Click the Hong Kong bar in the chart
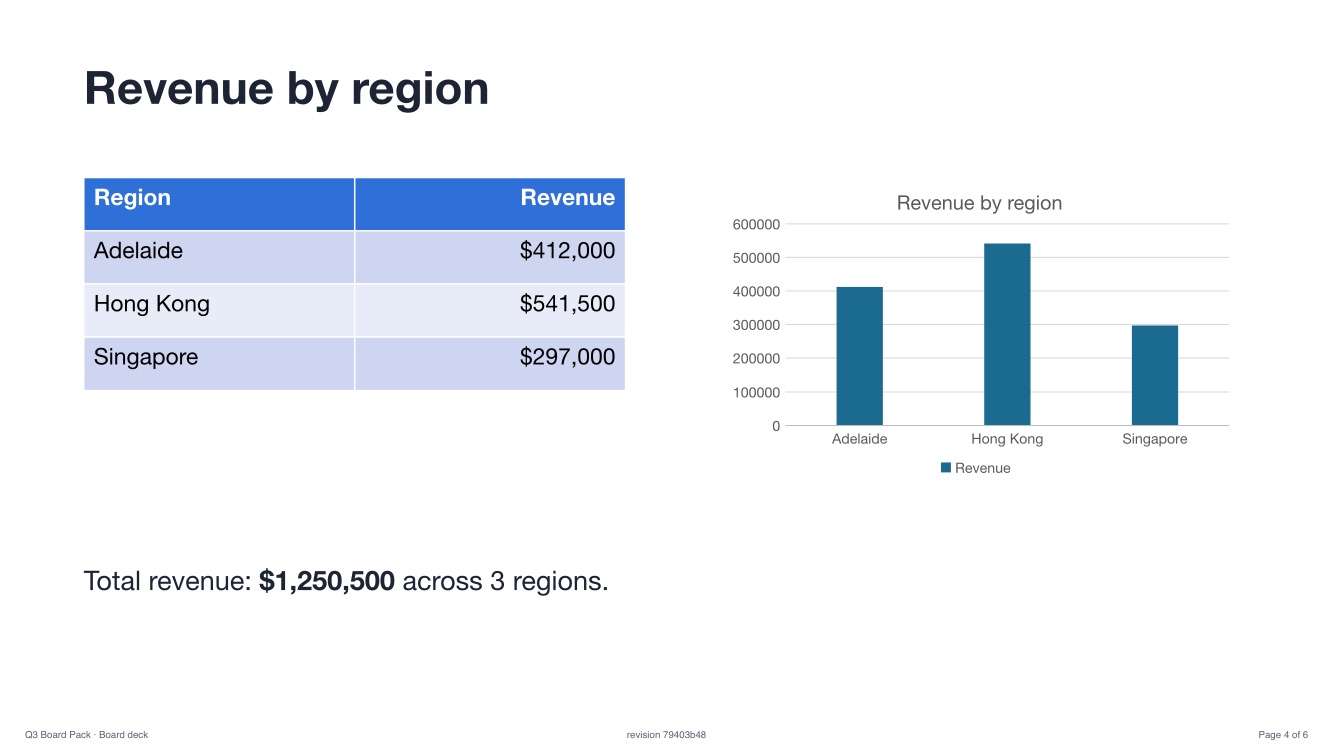Viewport: 1334px width, 750px height. coord(1007,334)
